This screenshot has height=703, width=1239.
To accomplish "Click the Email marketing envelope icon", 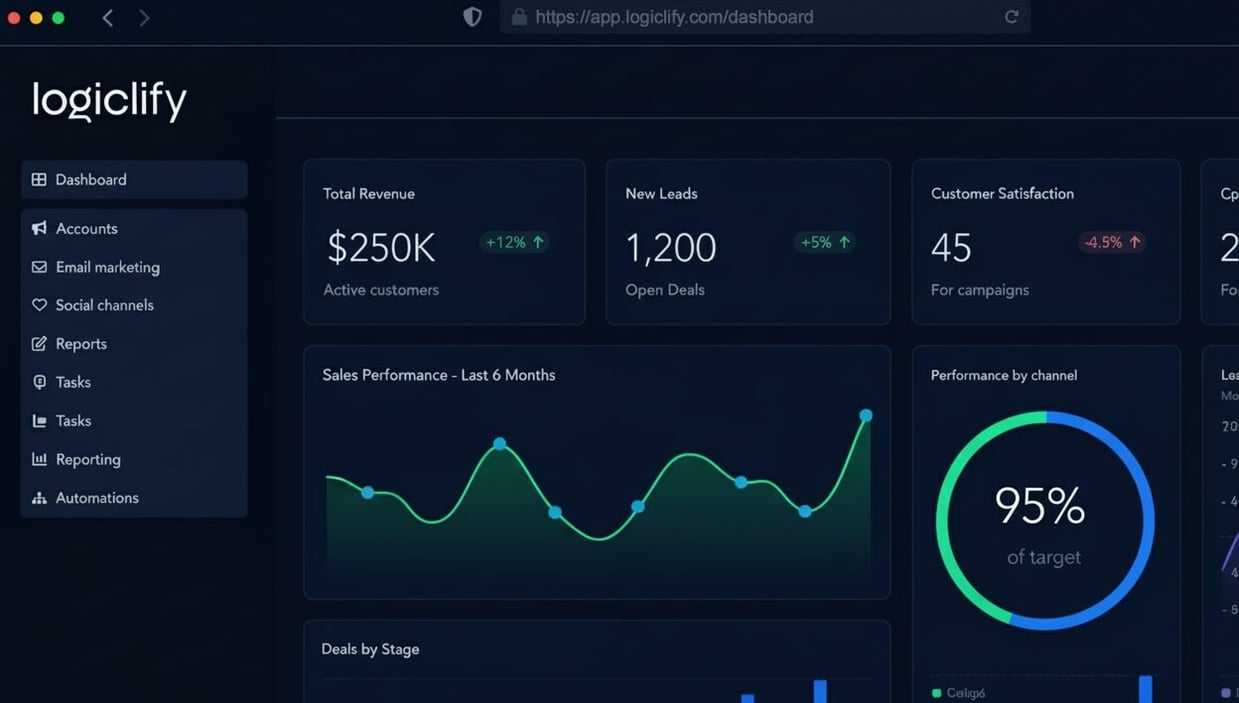I will tap(39, 267).
